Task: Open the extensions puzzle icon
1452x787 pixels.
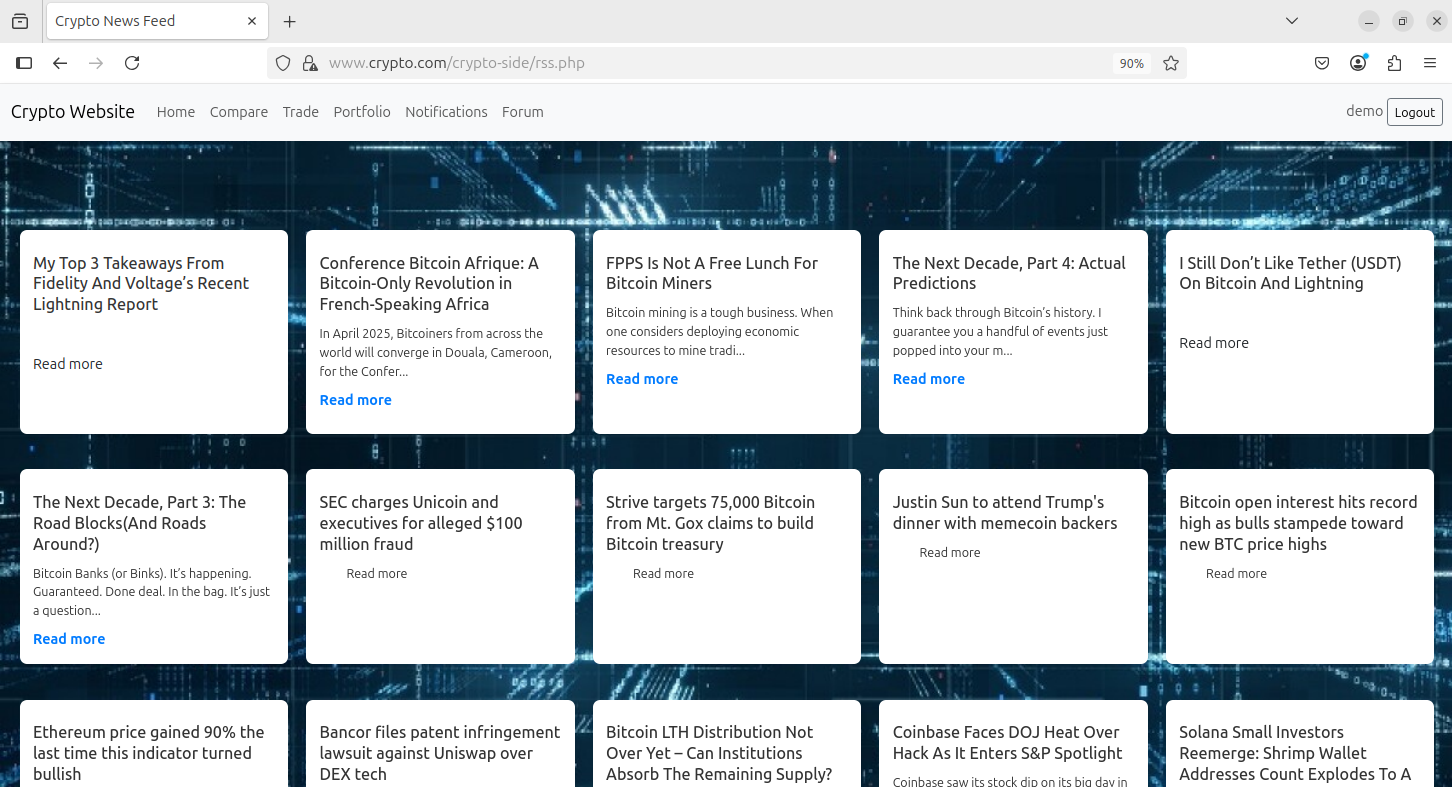Action: pos(1394,63)
